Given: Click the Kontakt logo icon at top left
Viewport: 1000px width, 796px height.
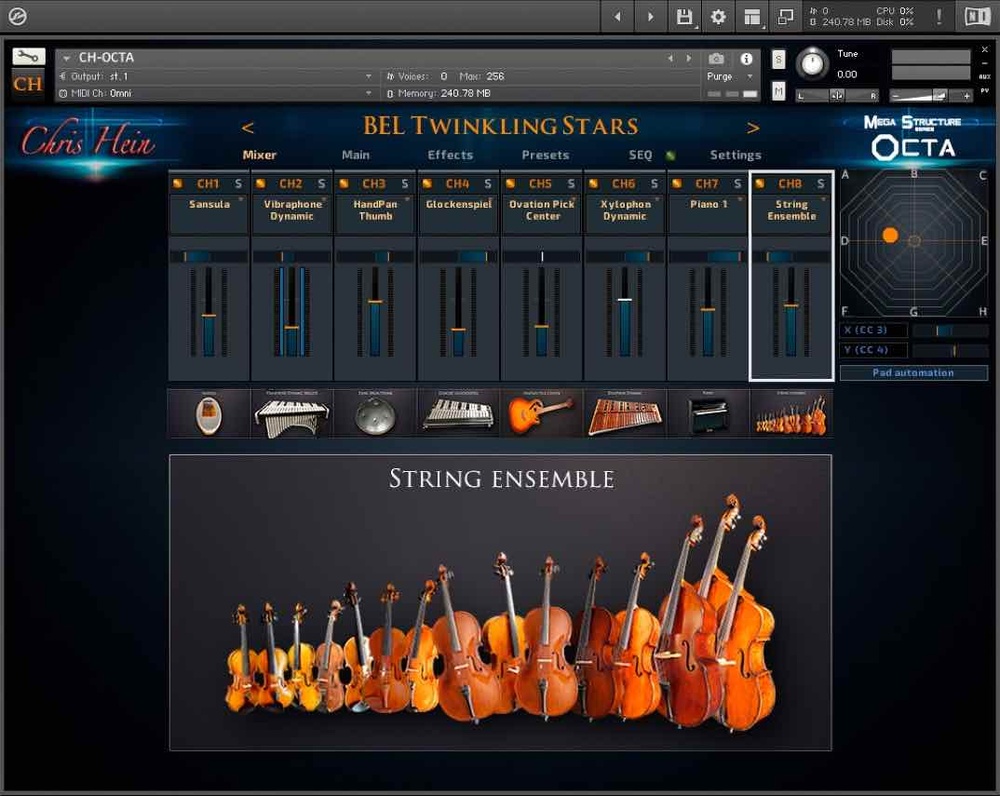Looking at the screenshot, I should (17, 16).
